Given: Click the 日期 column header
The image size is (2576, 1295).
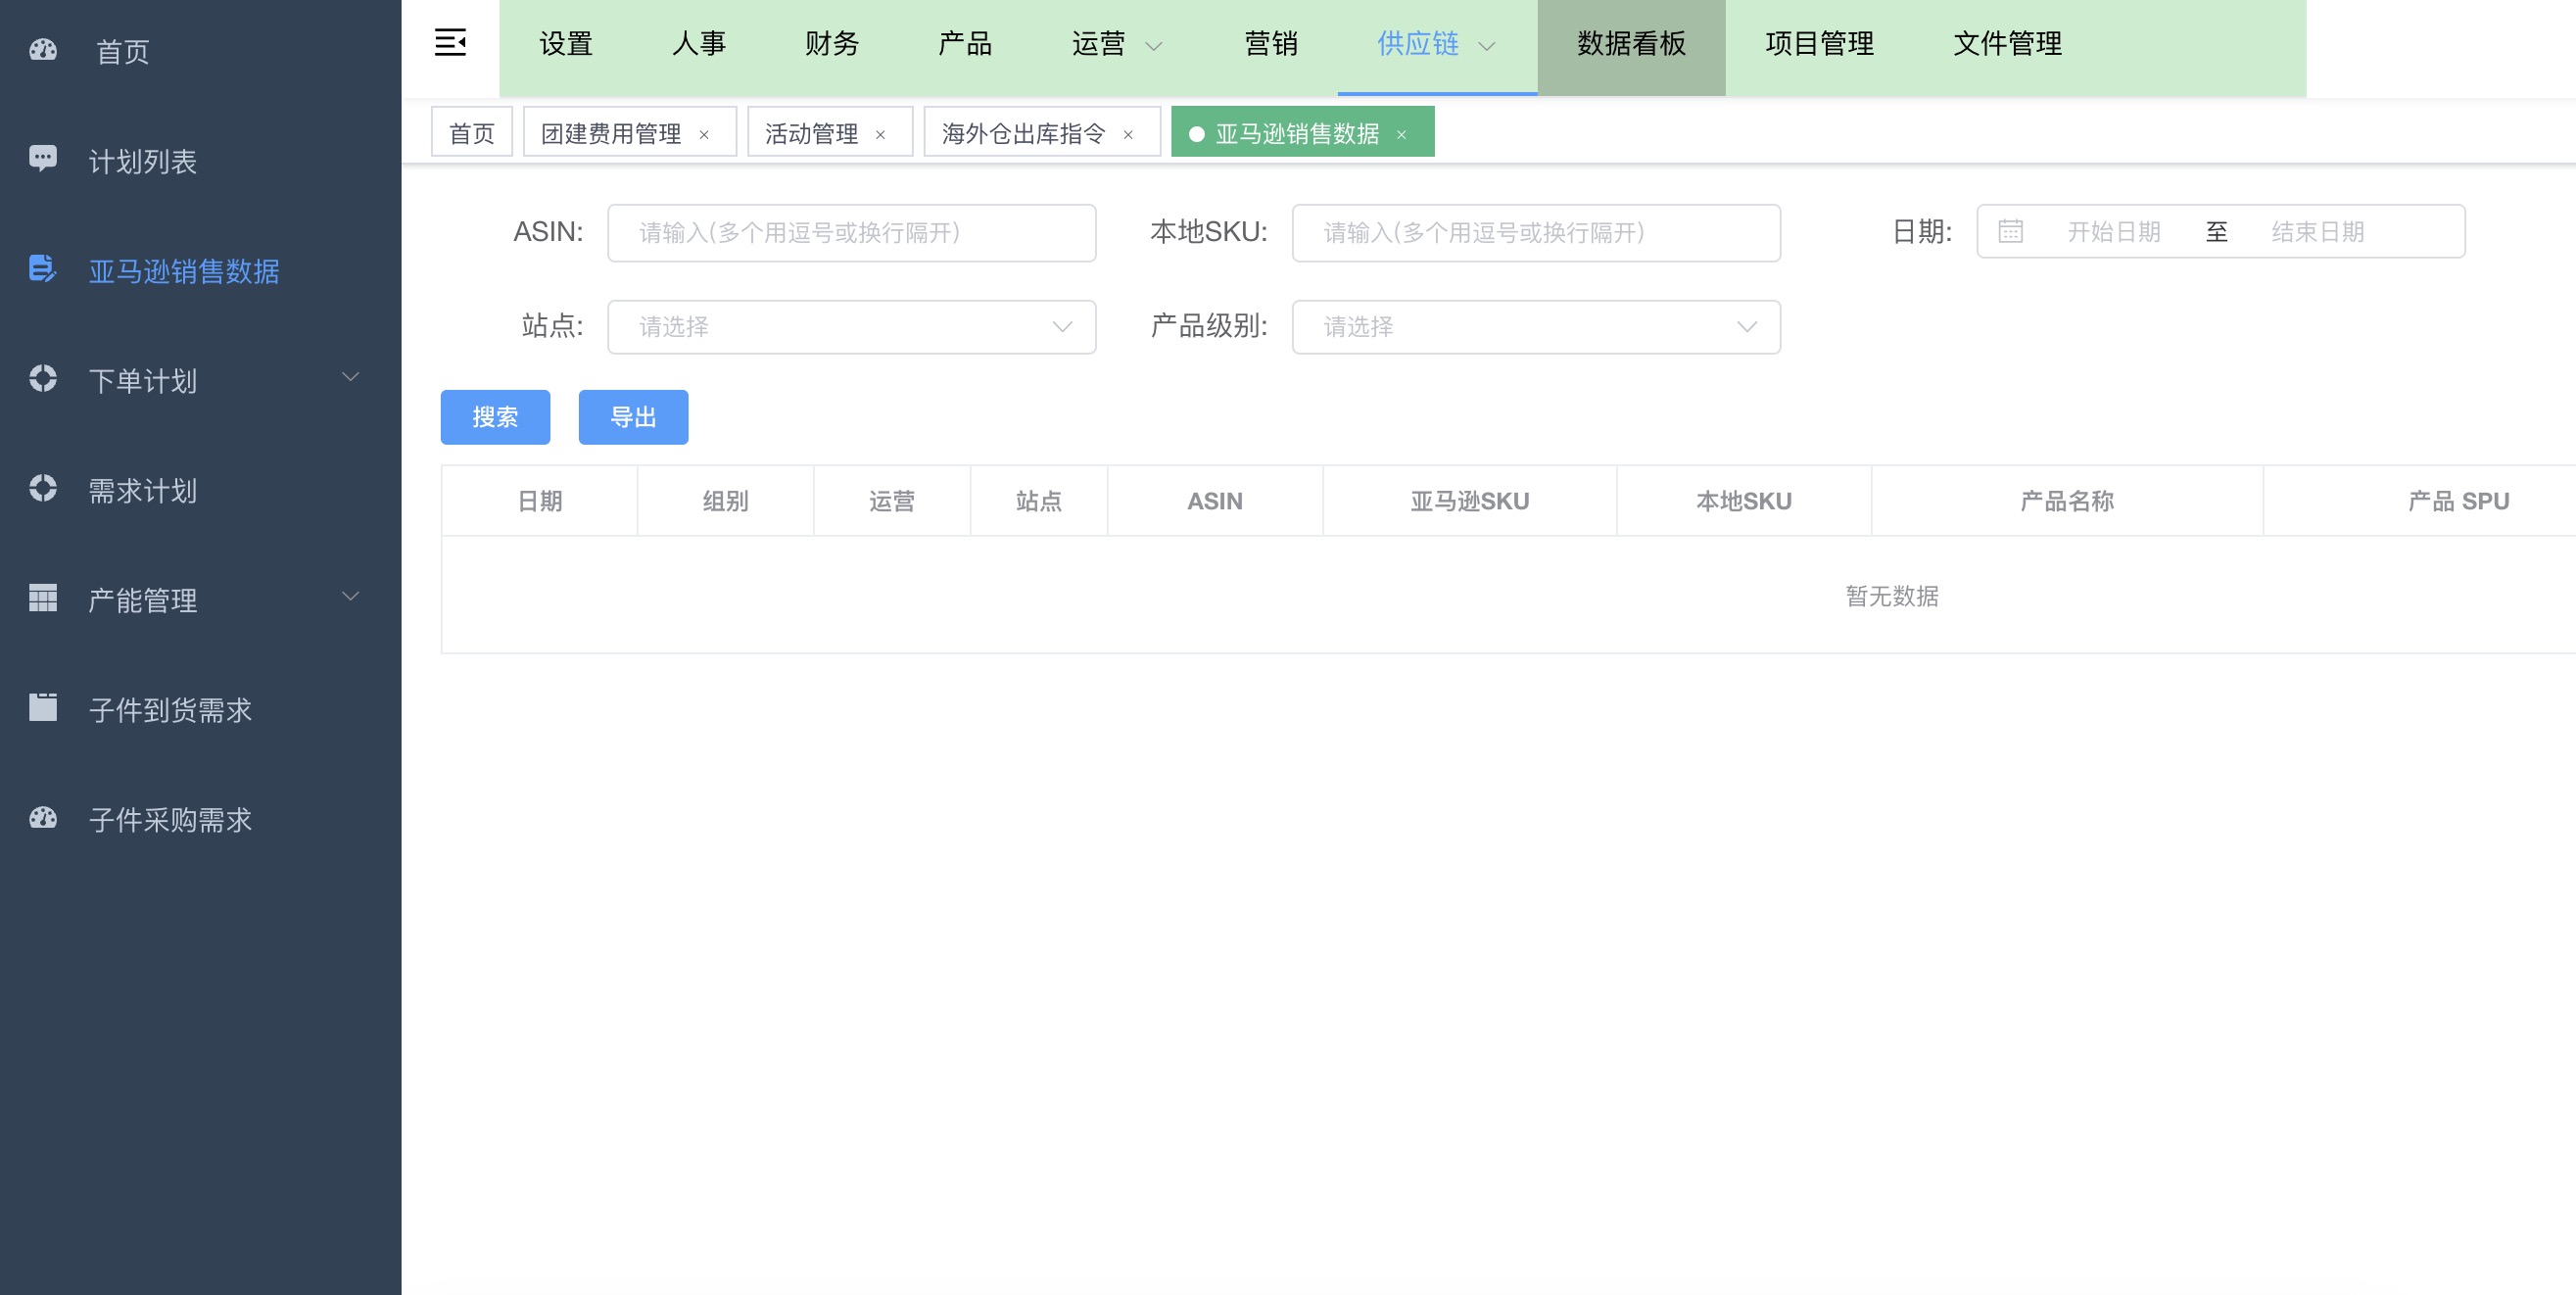Looking at the screenshot, I should click(539, 501).
